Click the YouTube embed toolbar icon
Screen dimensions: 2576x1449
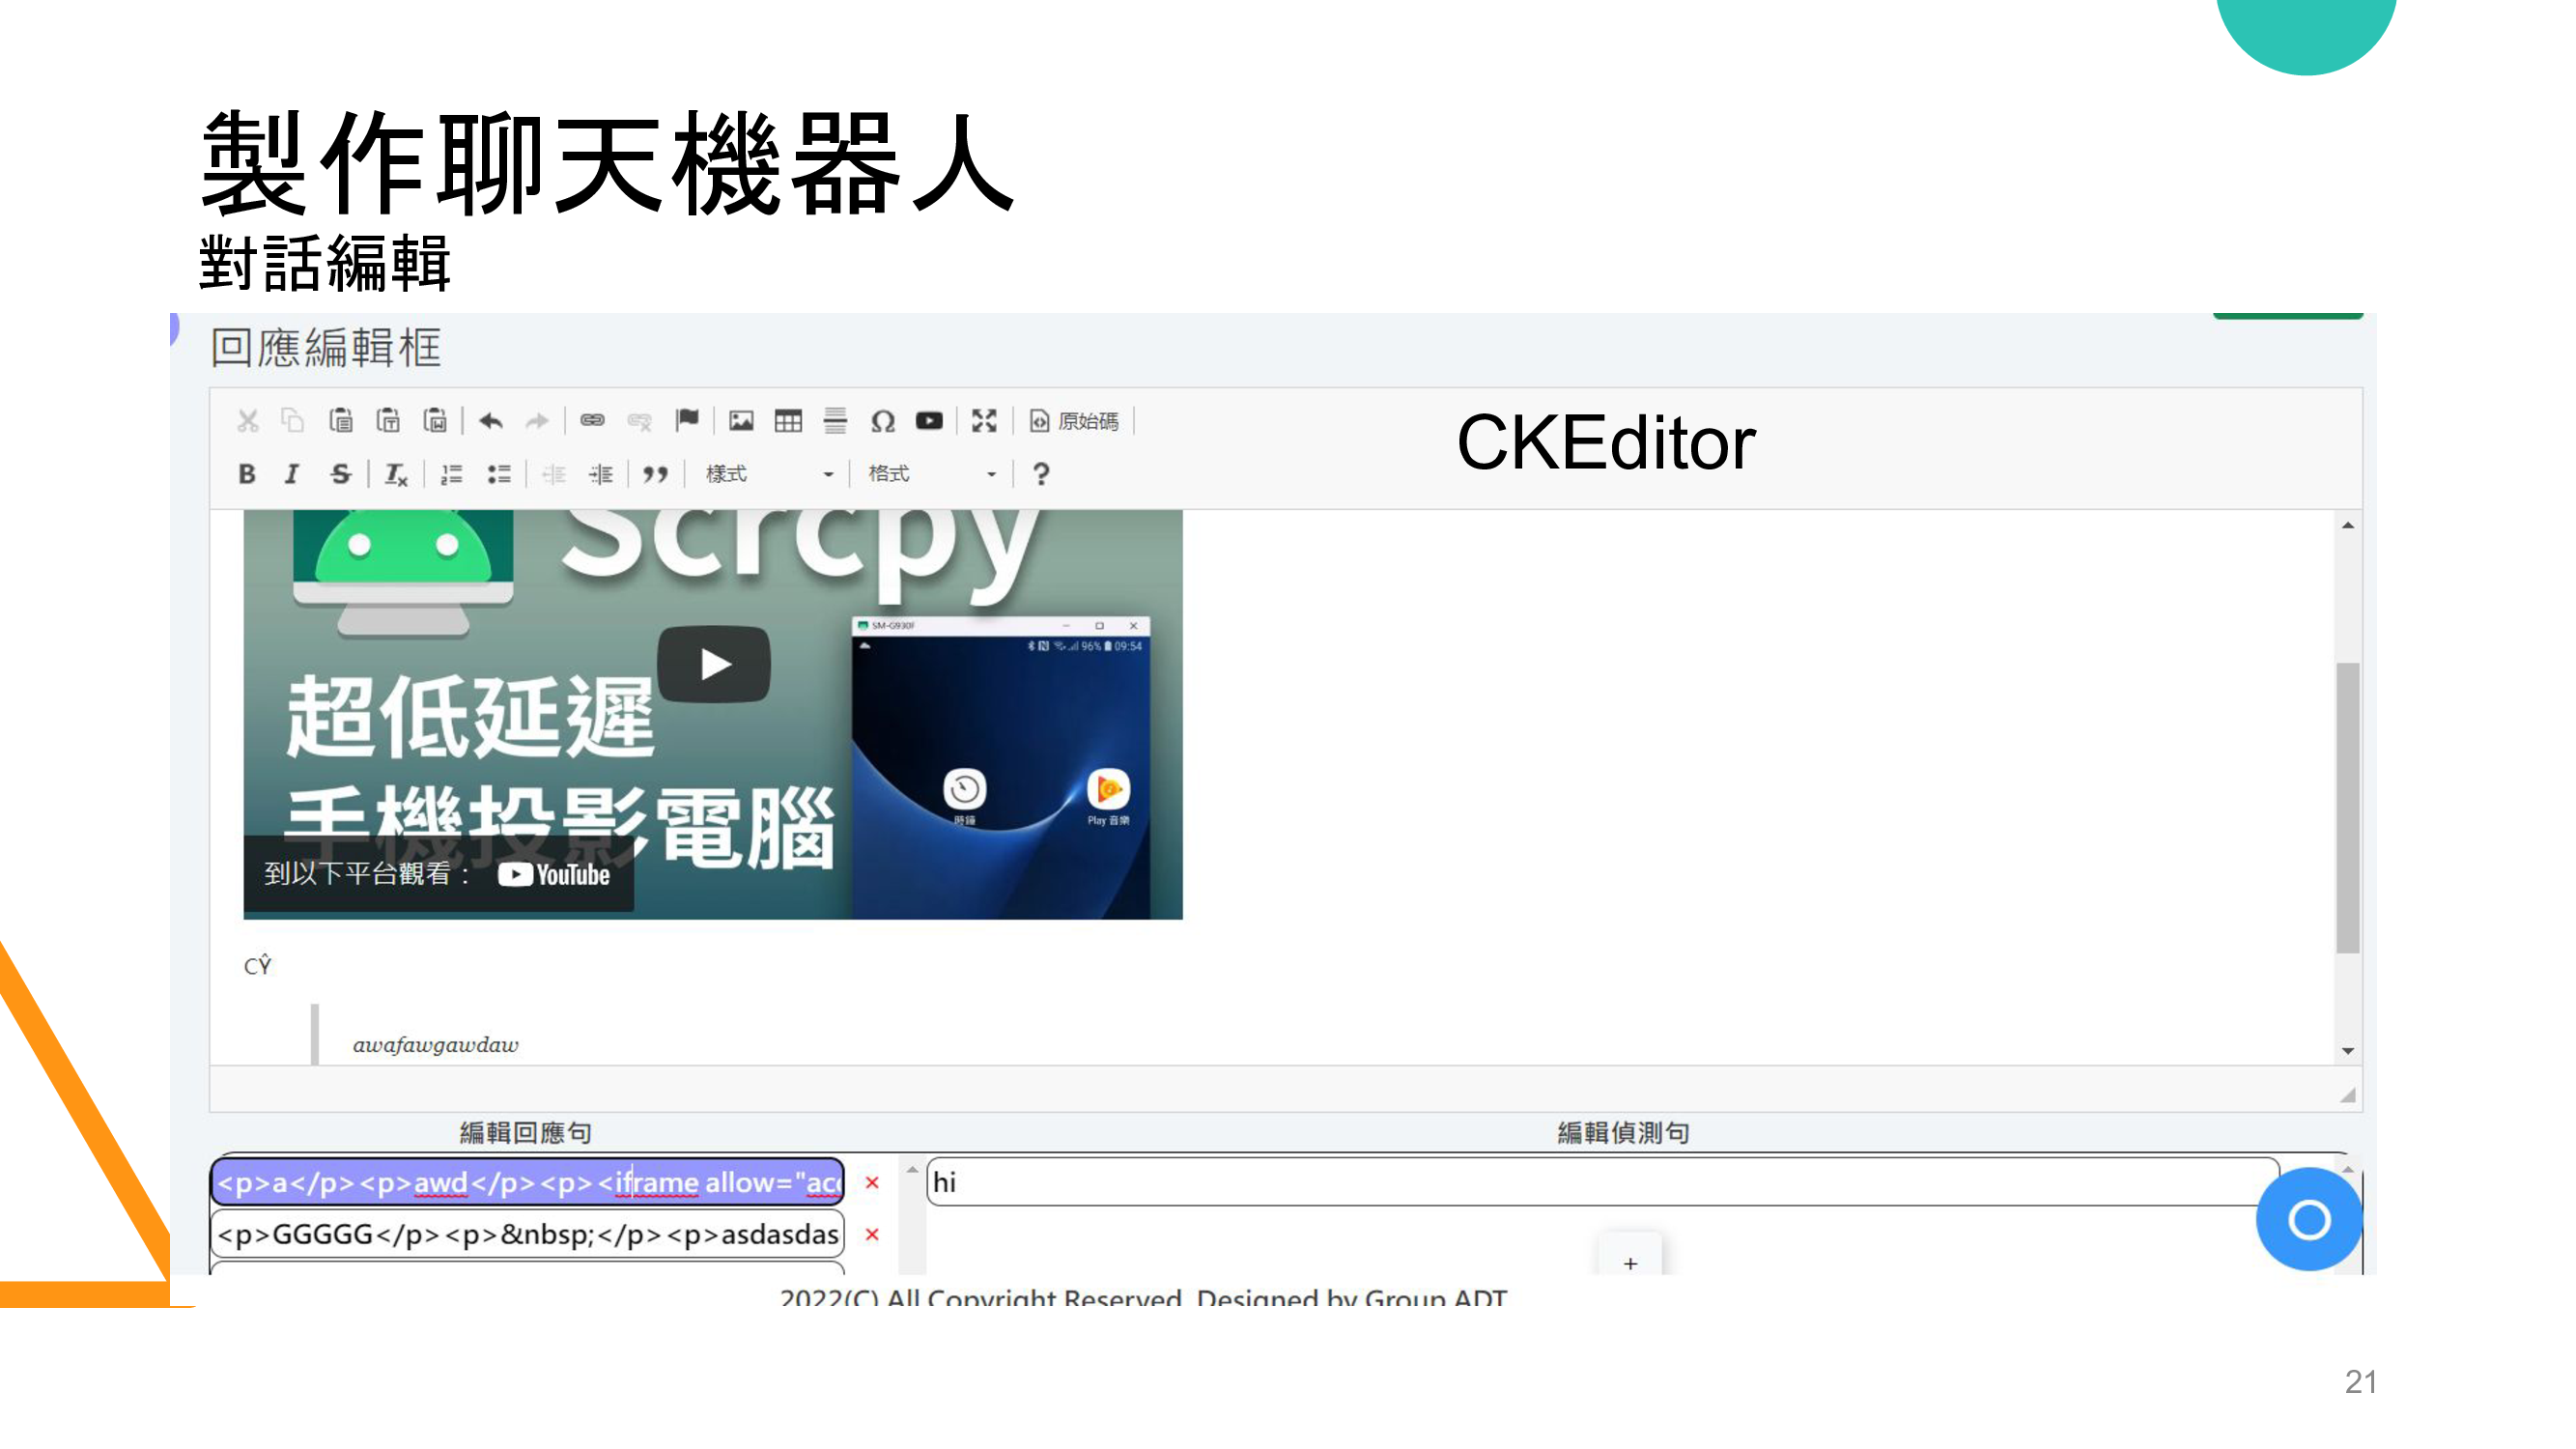click(x=929, y=421)
